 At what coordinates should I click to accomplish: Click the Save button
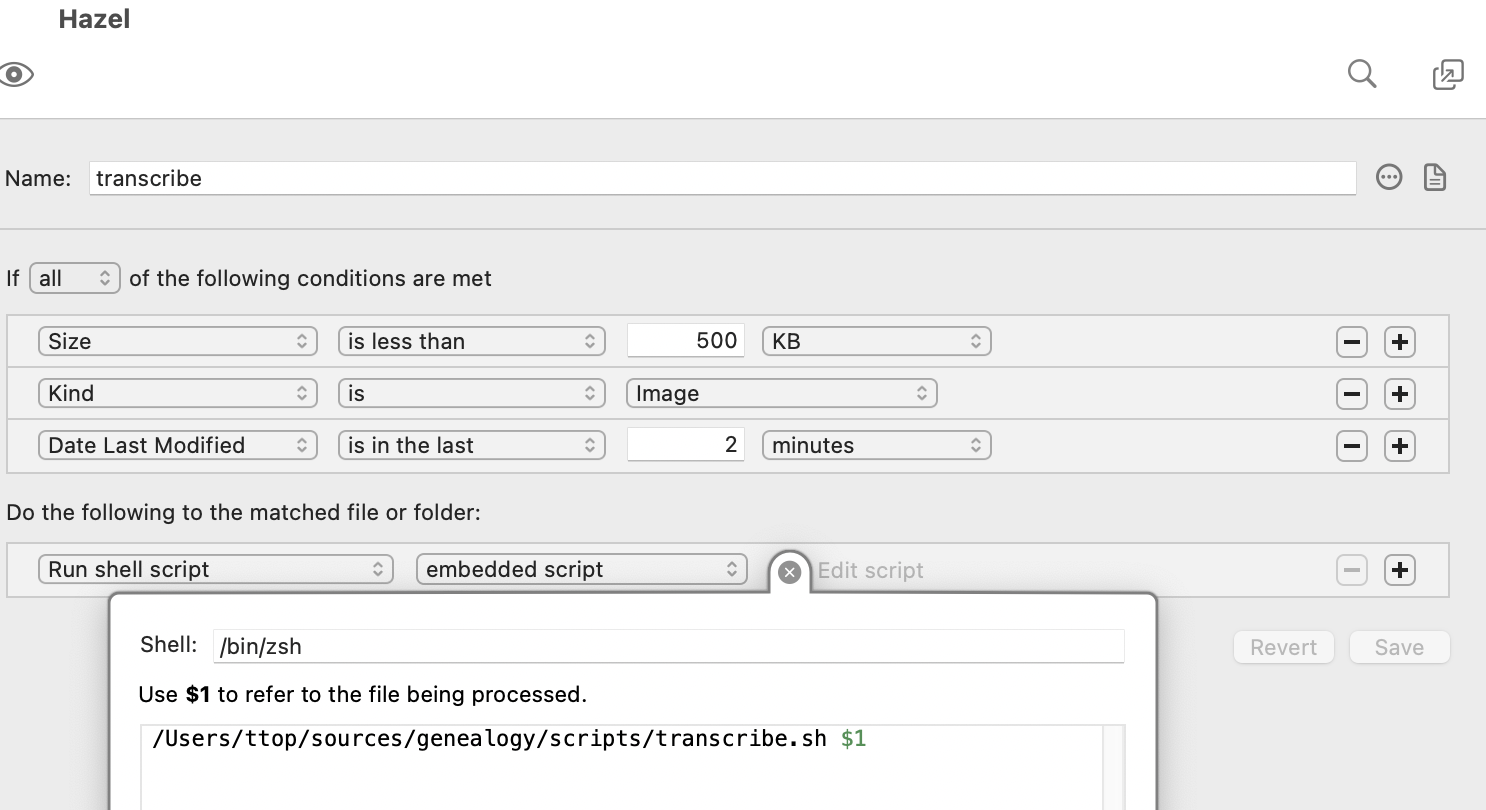pyautogui.click(x=1399, y=647)
